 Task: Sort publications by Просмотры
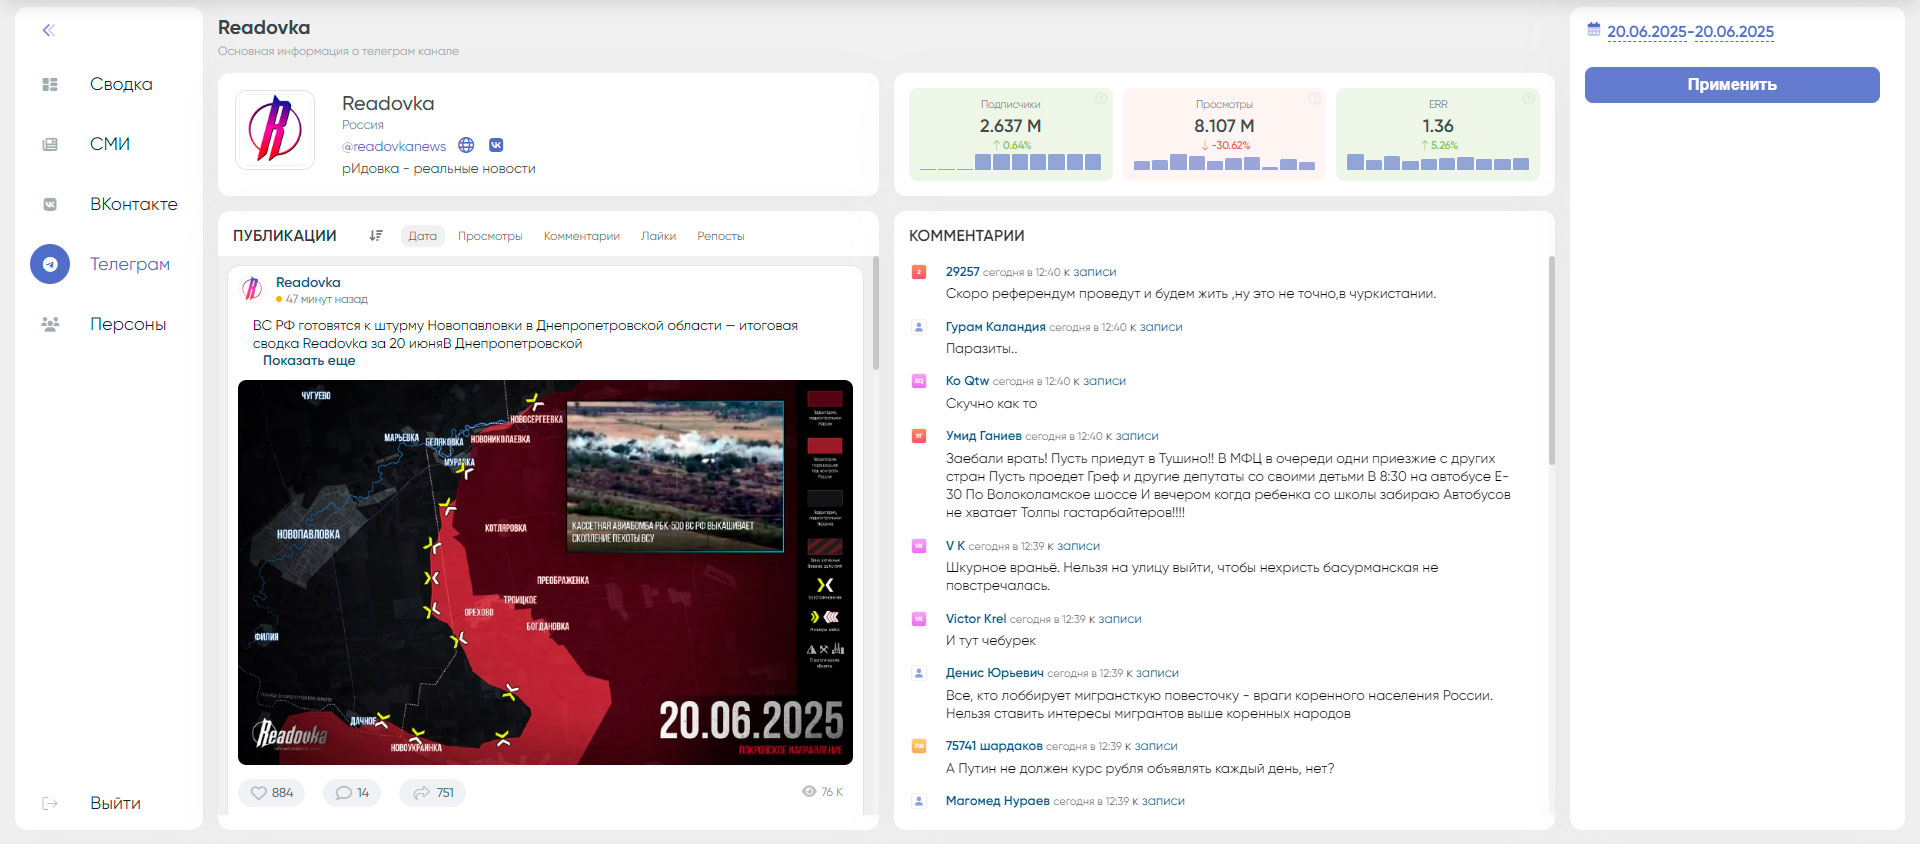point(490,236)
